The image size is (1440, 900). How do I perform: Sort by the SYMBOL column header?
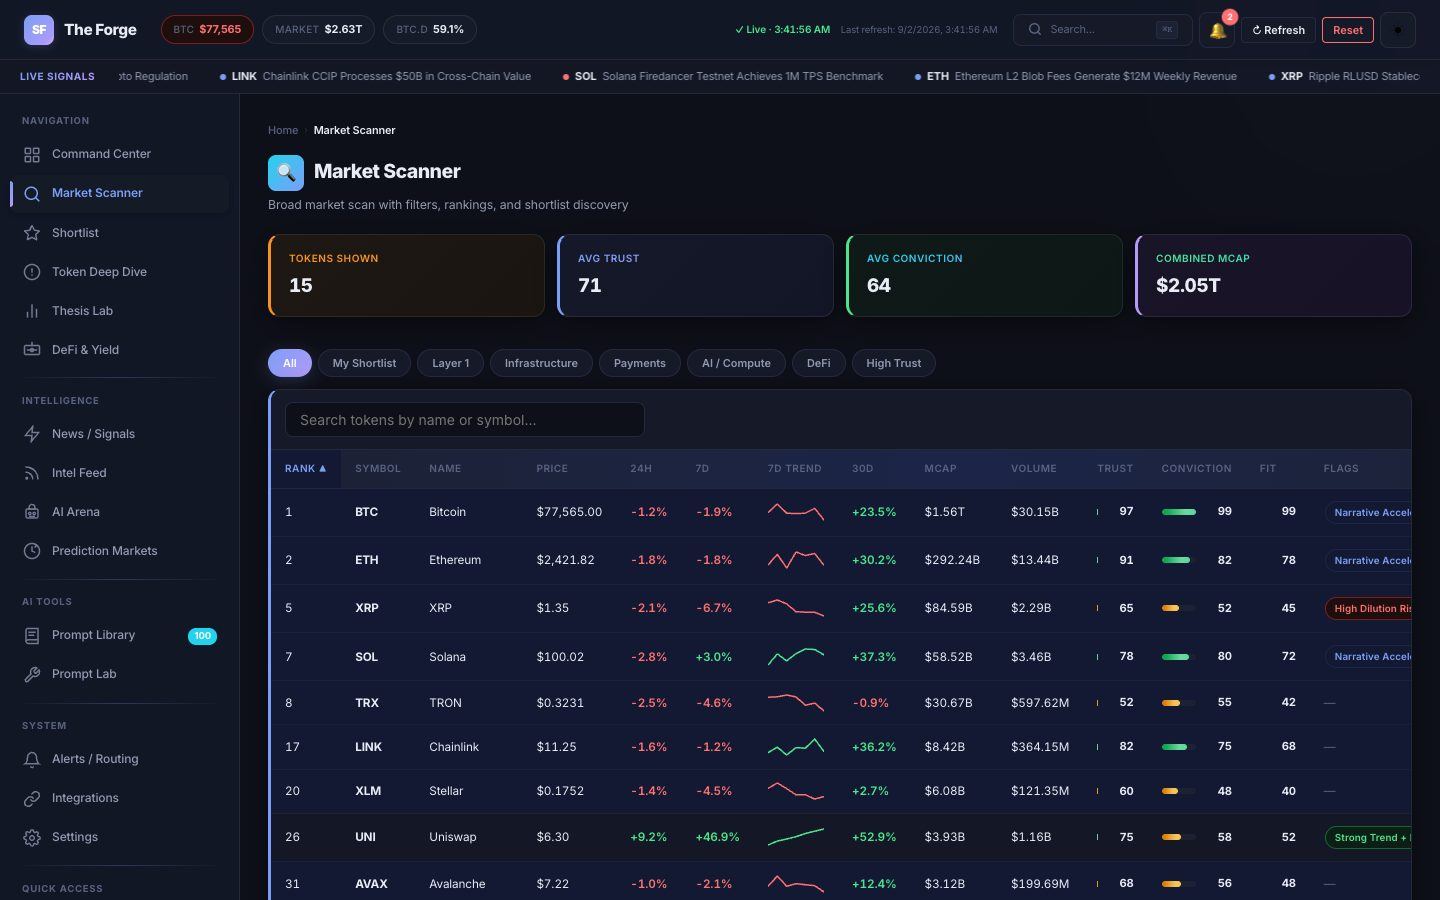pos(378,469)
